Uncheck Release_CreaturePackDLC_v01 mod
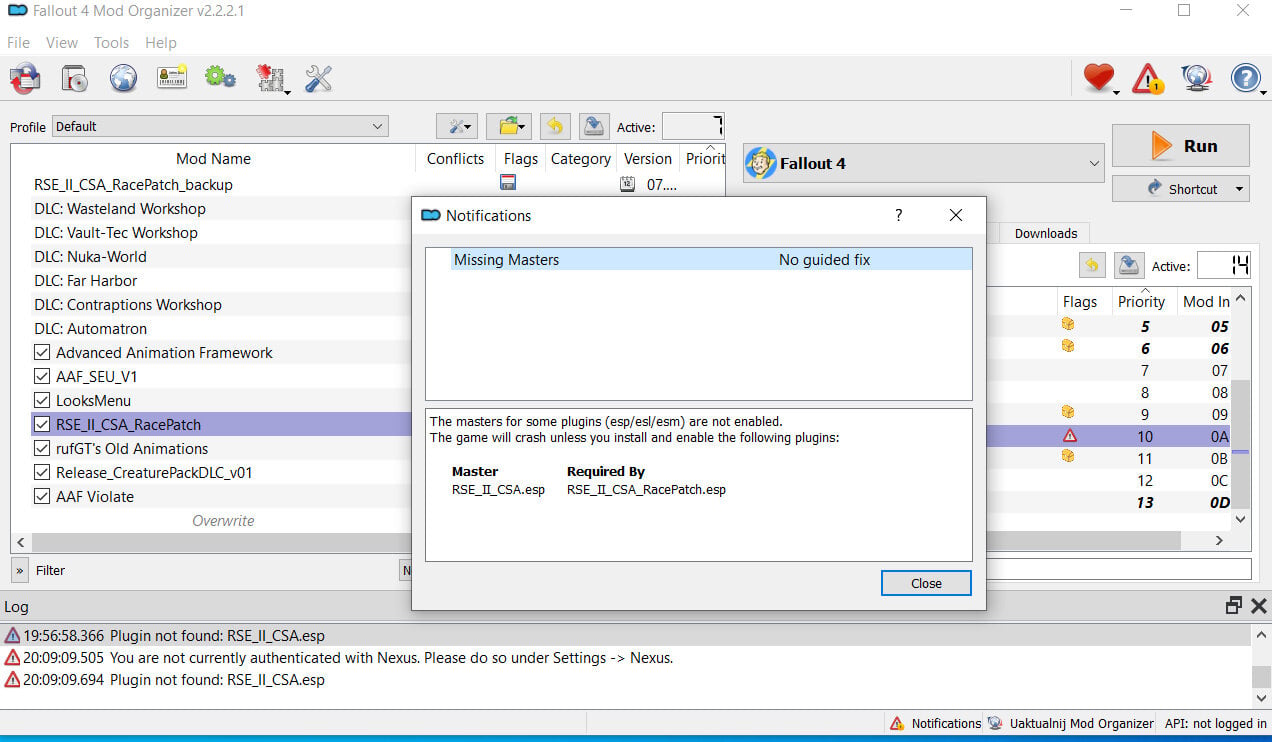1272x742 pixels. (x=42, y=472)
